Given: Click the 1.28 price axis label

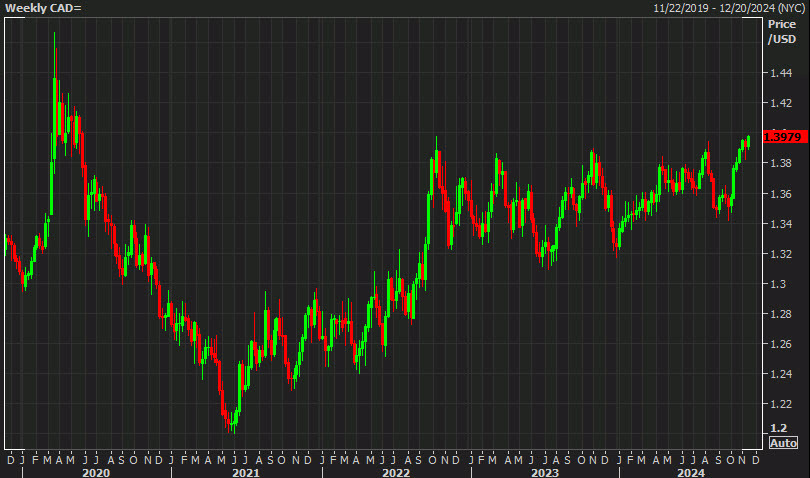Looking at the screenshot, I should (781, 314).
